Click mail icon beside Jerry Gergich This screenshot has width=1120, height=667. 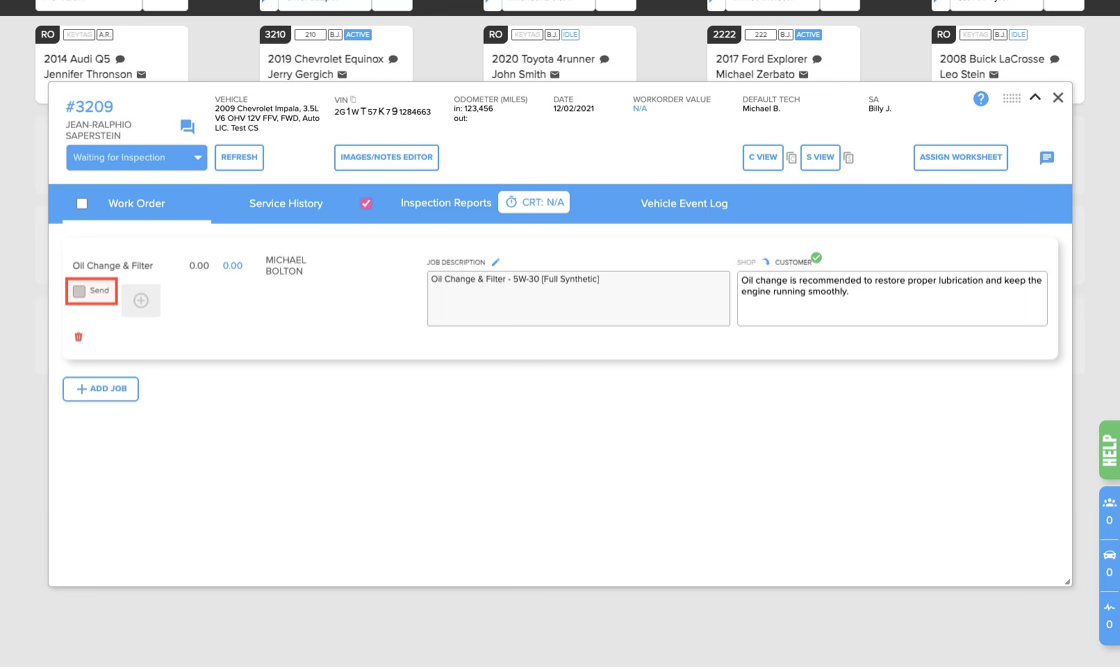[x=342, y=74]
